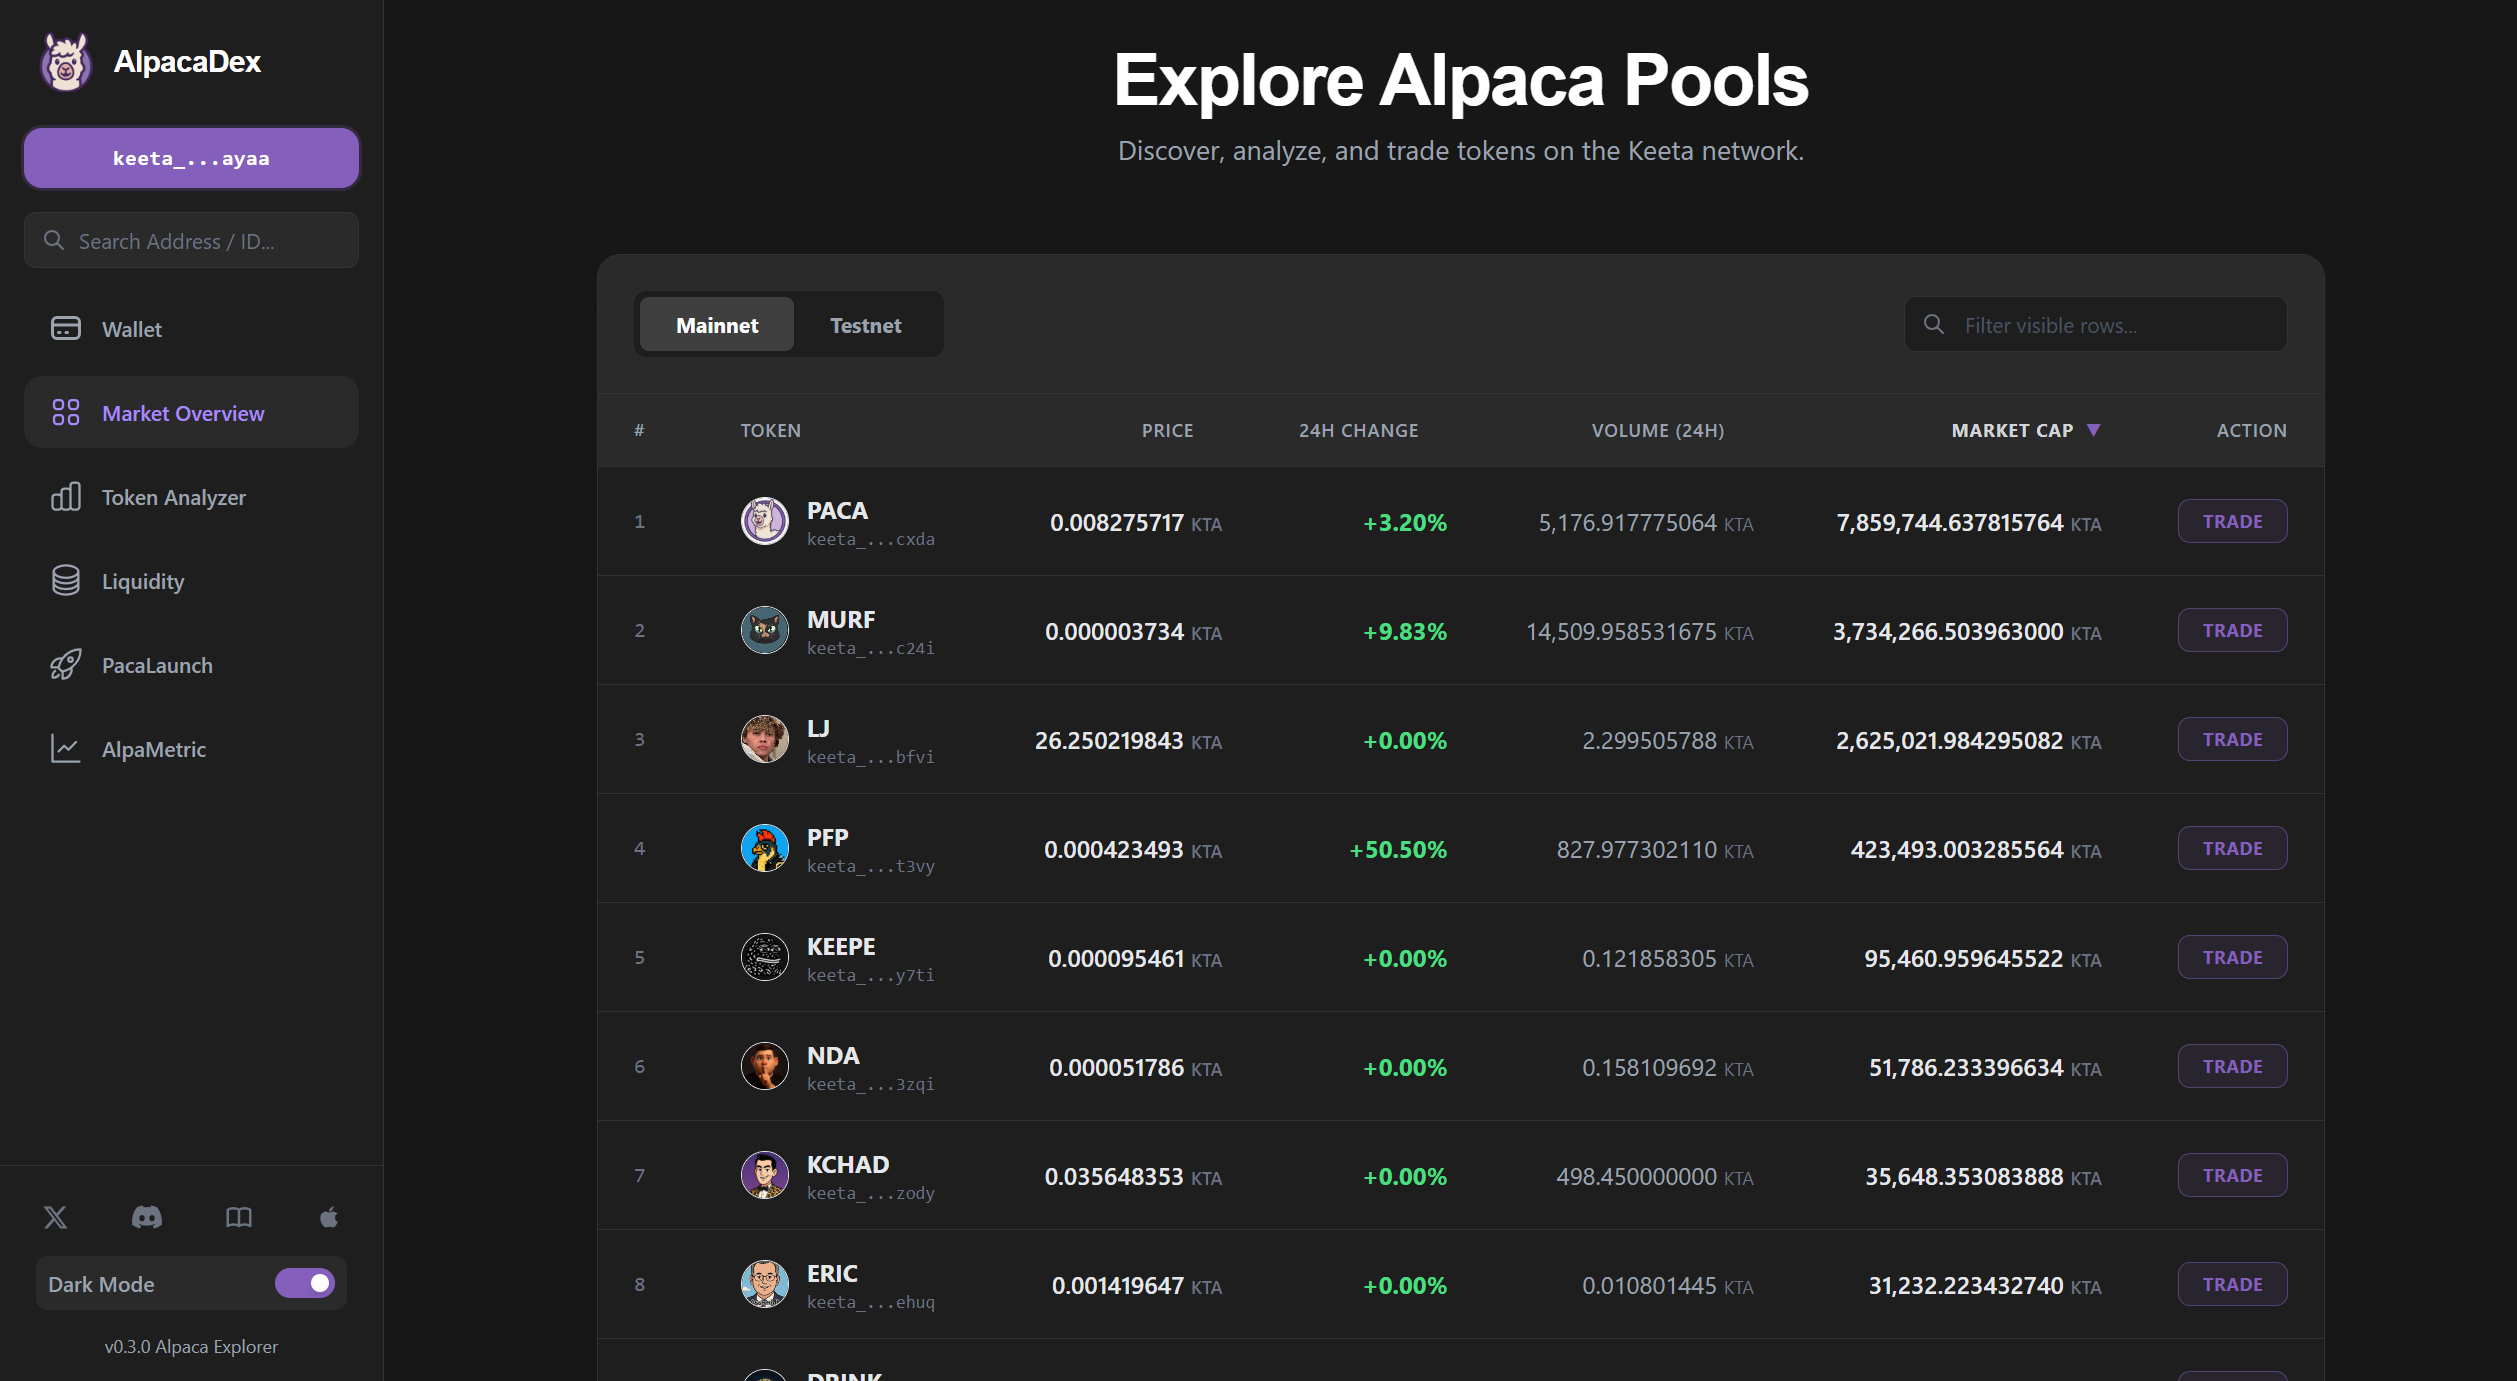Click TRADE for the PACA token
This screenshot has height=1381, width=2517.
point(2232,521)
